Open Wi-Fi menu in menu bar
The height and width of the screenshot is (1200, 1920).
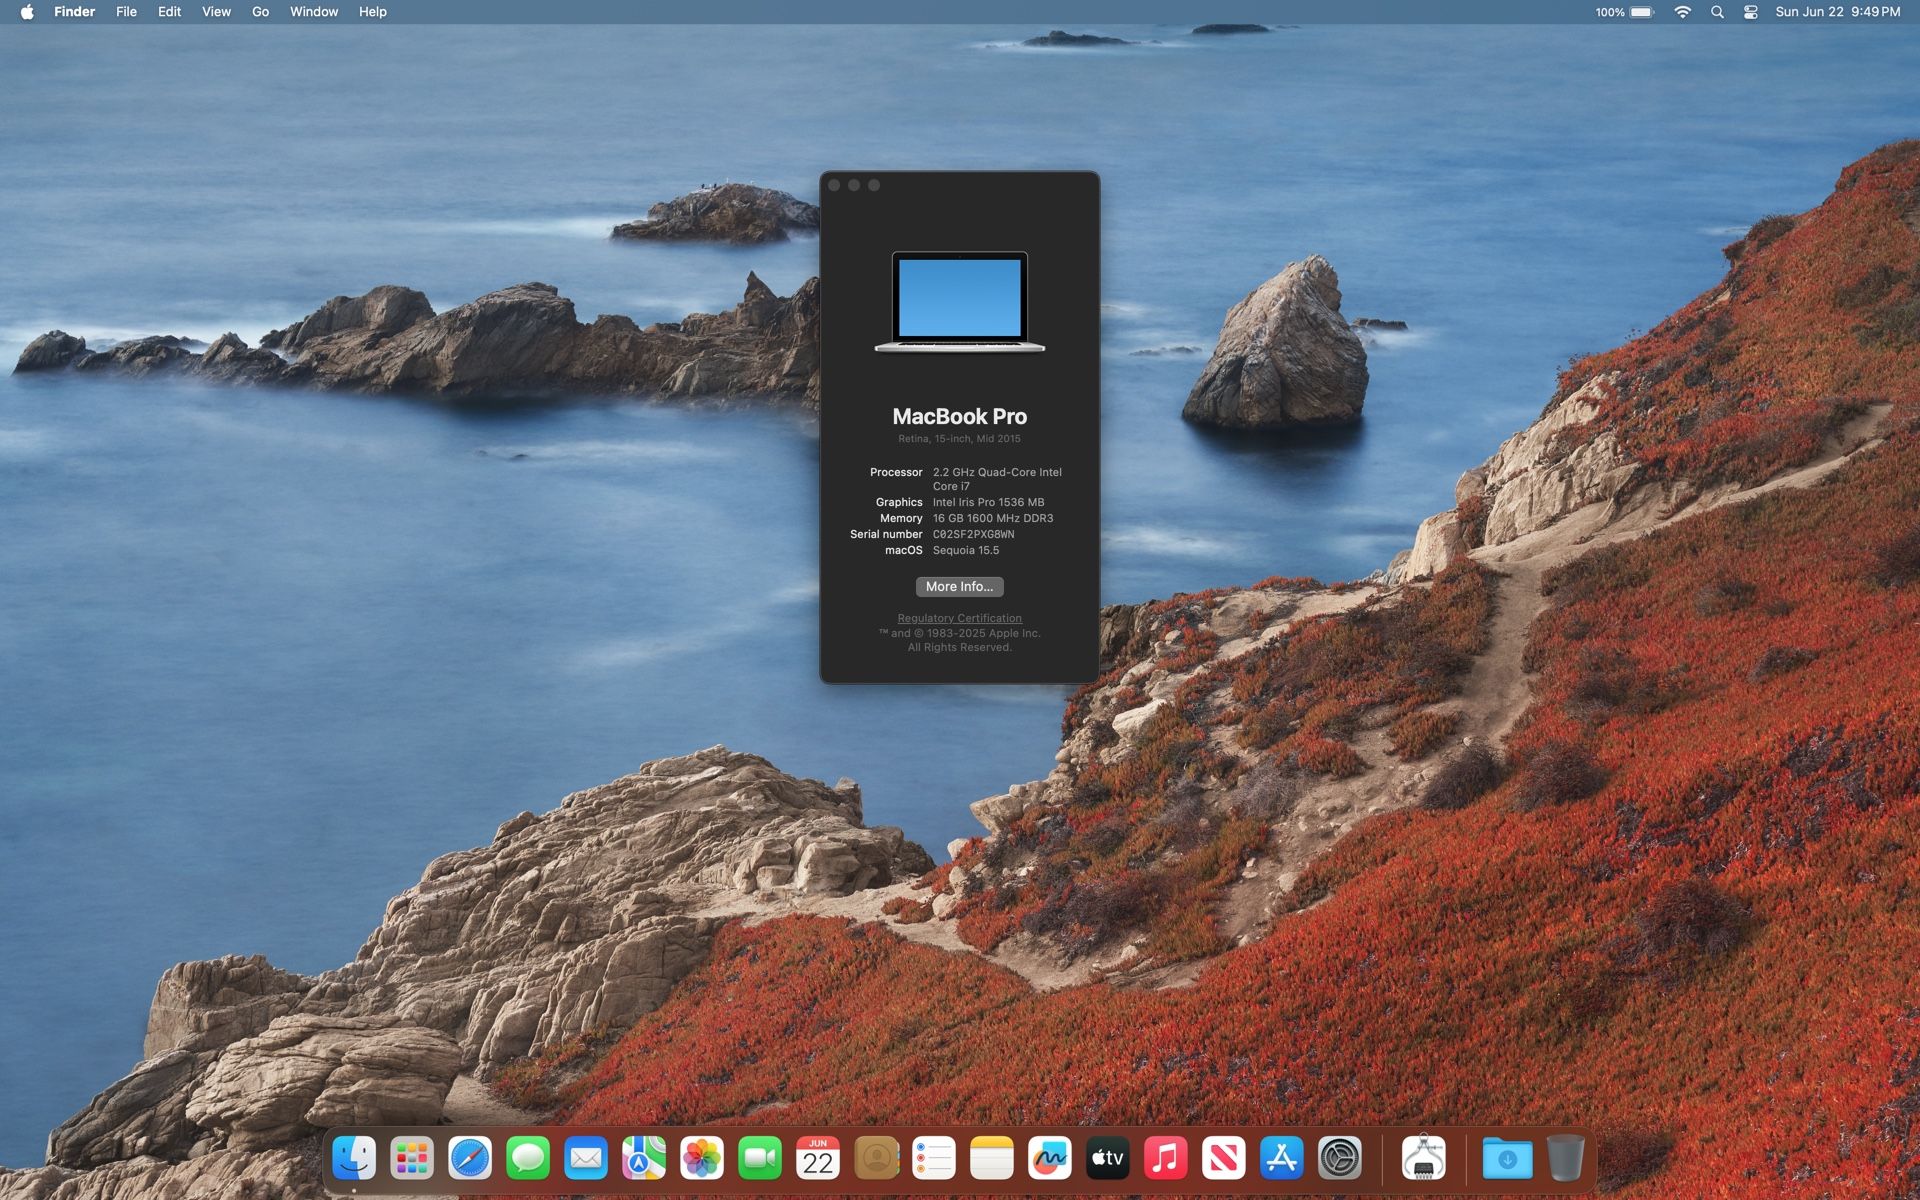click(x=1683, y=12)
